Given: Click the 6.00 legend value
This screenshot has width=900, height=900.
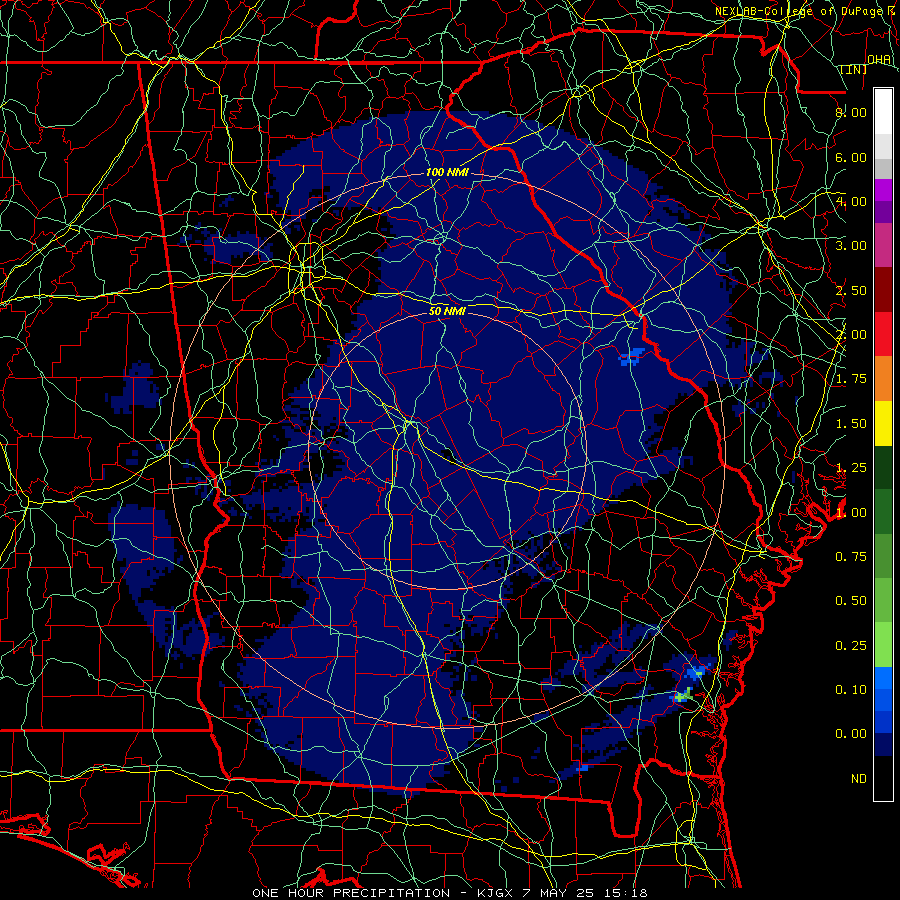Looking at the screenshot, I should [x=851, y=157].
